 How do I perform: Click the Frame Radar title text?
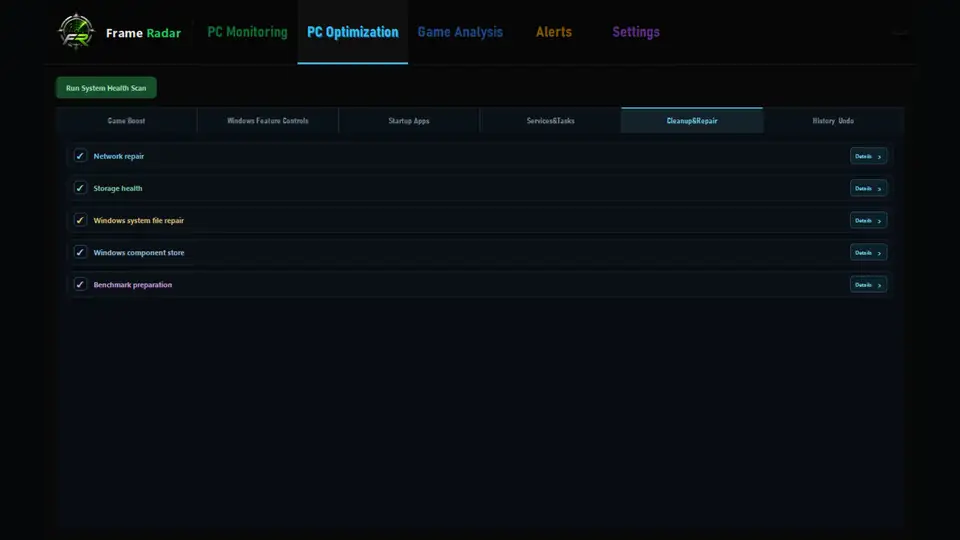(143, 33)
